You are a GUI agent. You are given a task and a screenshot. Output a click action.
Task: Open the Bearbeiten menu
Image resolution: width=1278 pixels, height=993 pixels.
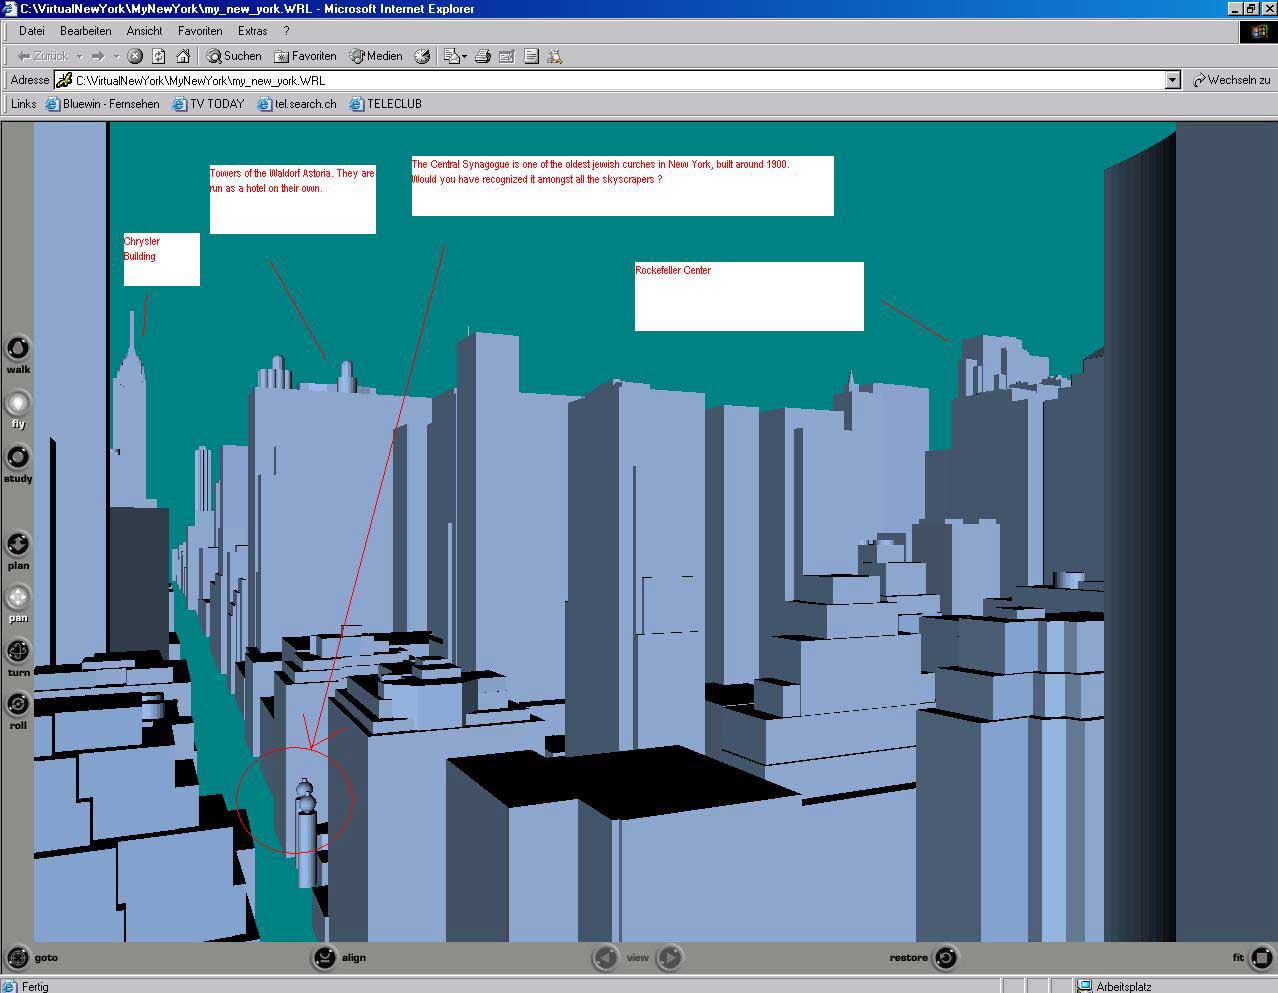coord(86,31)
